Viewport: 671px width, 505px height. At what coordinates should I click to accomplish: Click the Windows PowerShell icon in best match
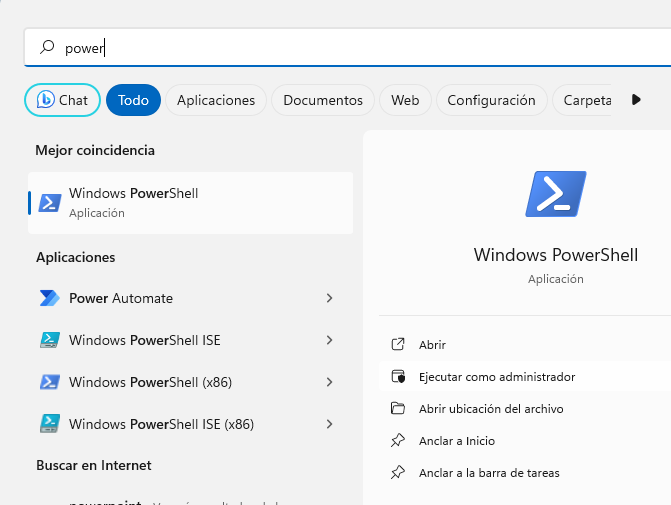click(x=50, y=203)
